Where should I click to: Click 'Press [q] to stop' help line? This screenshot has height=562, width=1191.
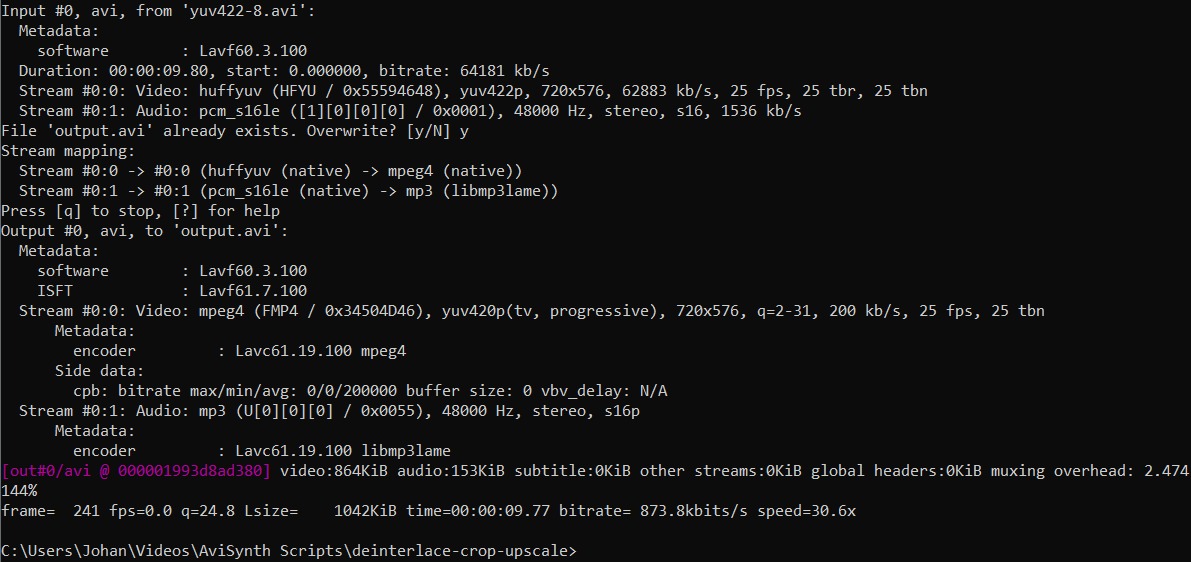[140, 211]
